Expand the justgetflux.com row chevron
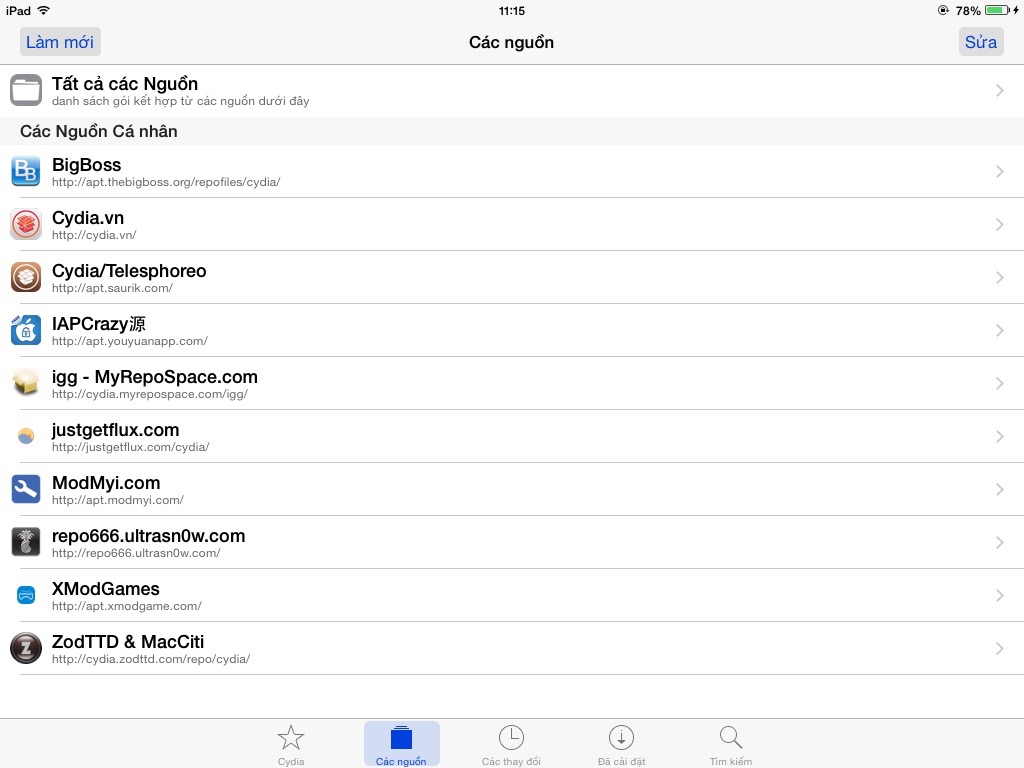Viewport: 1024px width, 768px height. click(999, 437)
